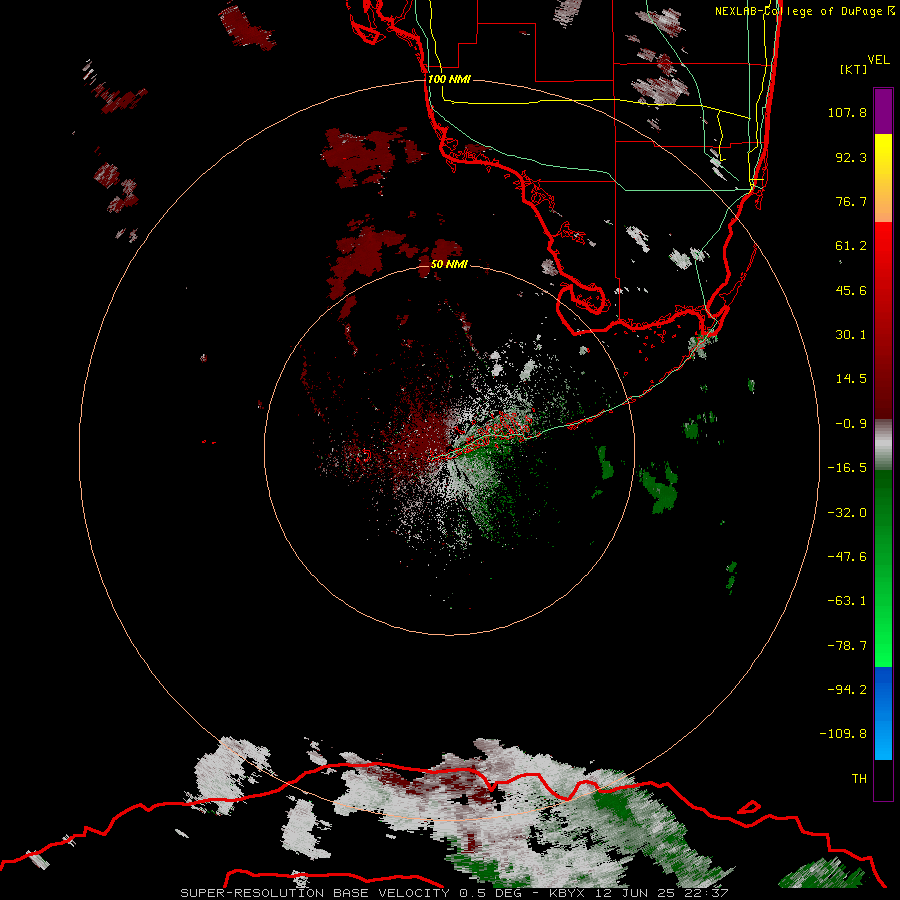Select the 30.1 legend value
Image resolution: width=900 pixels, height=900 pixels.
coord(851,335)
